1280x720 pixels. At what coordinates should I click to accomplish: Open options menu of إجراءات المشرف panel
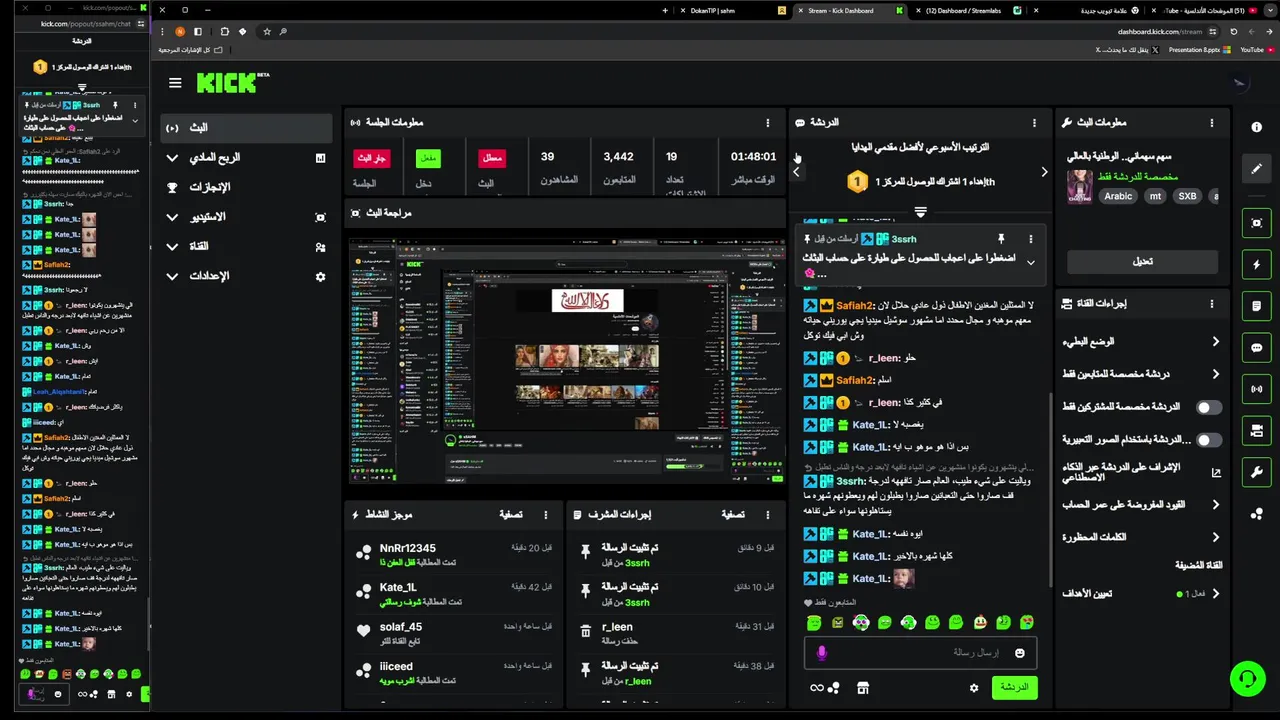click(x=768, y=515)
